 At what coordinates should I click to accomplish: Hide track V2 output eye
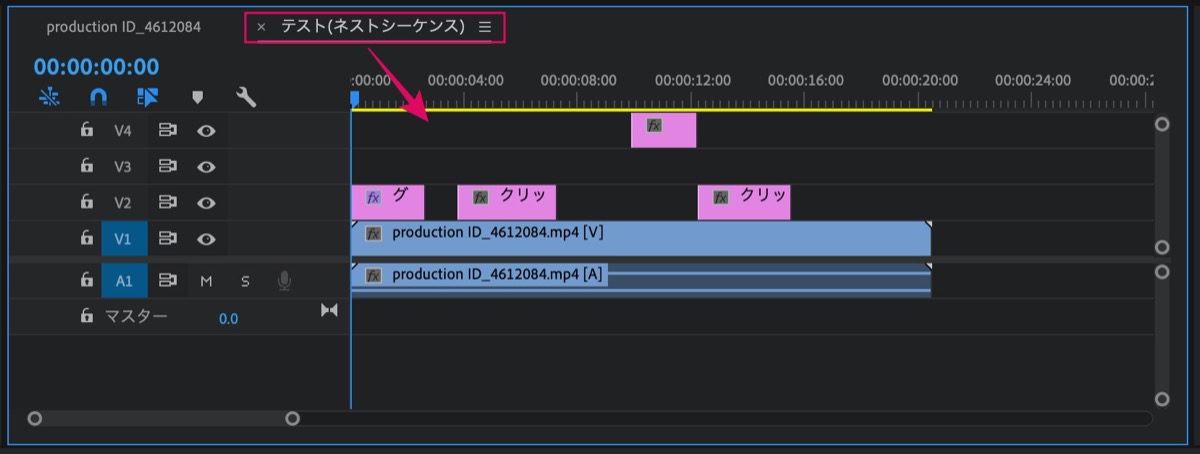(206, 202)
